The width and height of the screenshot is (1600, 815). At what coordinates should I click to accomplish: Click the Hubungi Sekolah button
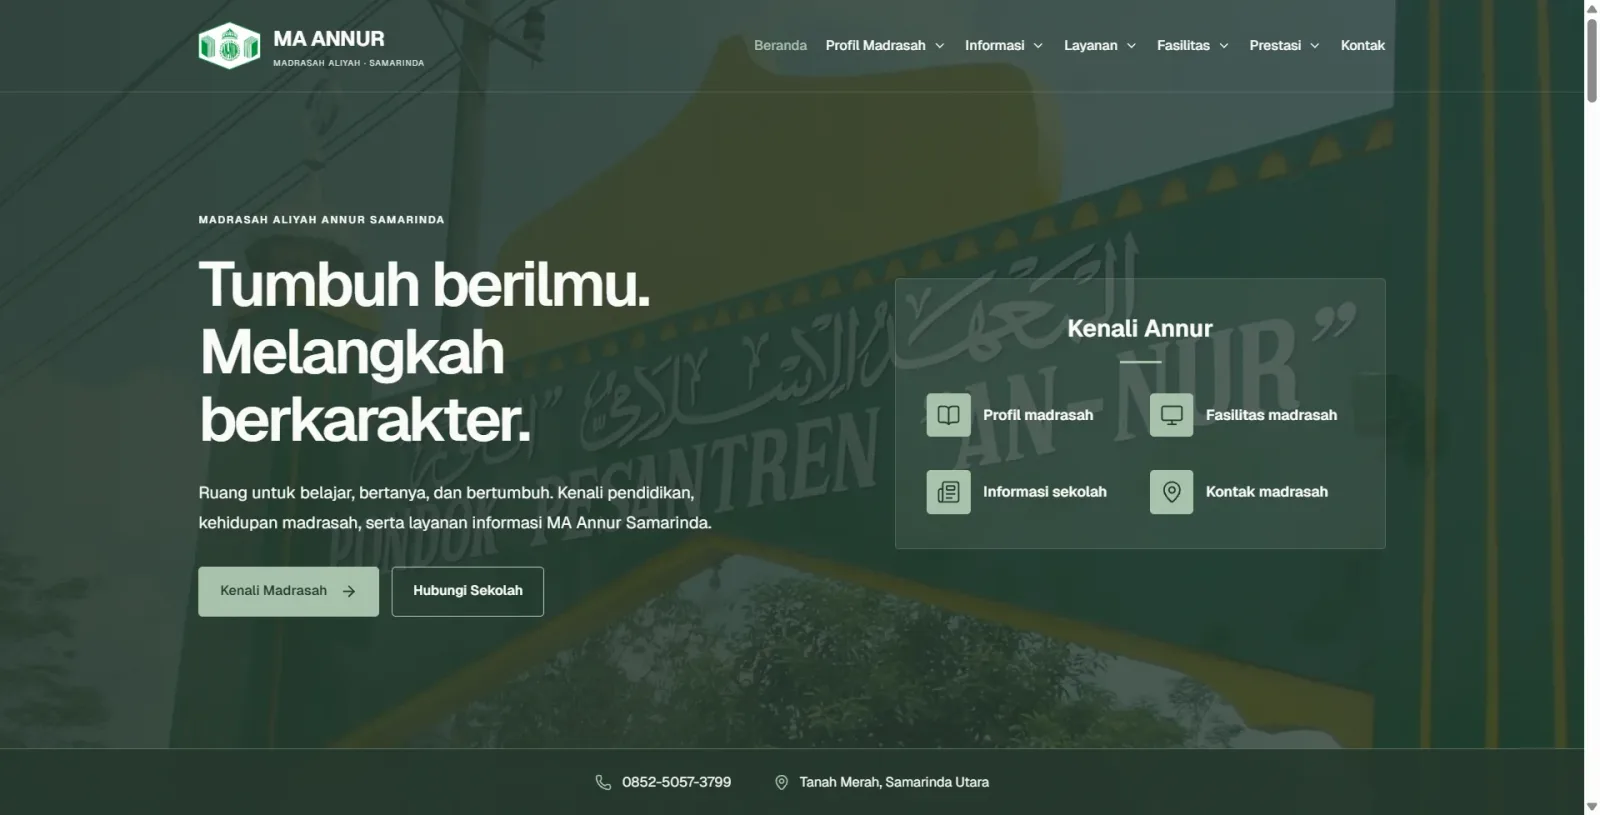tap(468, 591)
